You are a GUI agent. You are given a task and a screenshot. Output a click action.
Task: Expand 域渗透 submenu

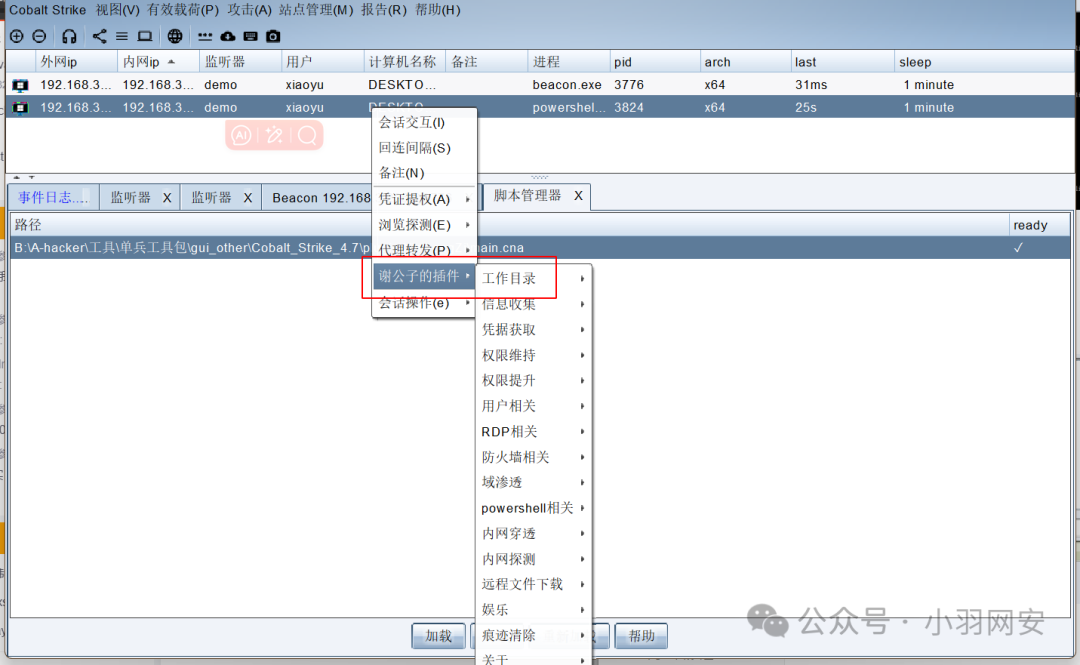(x=534, y=482)
